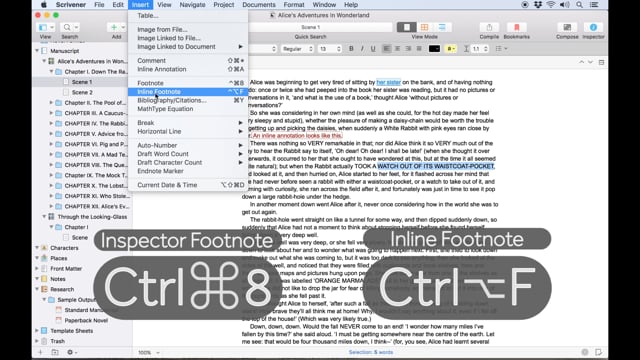
Task: Go to next document arrow in editor header
Action: 590,62
